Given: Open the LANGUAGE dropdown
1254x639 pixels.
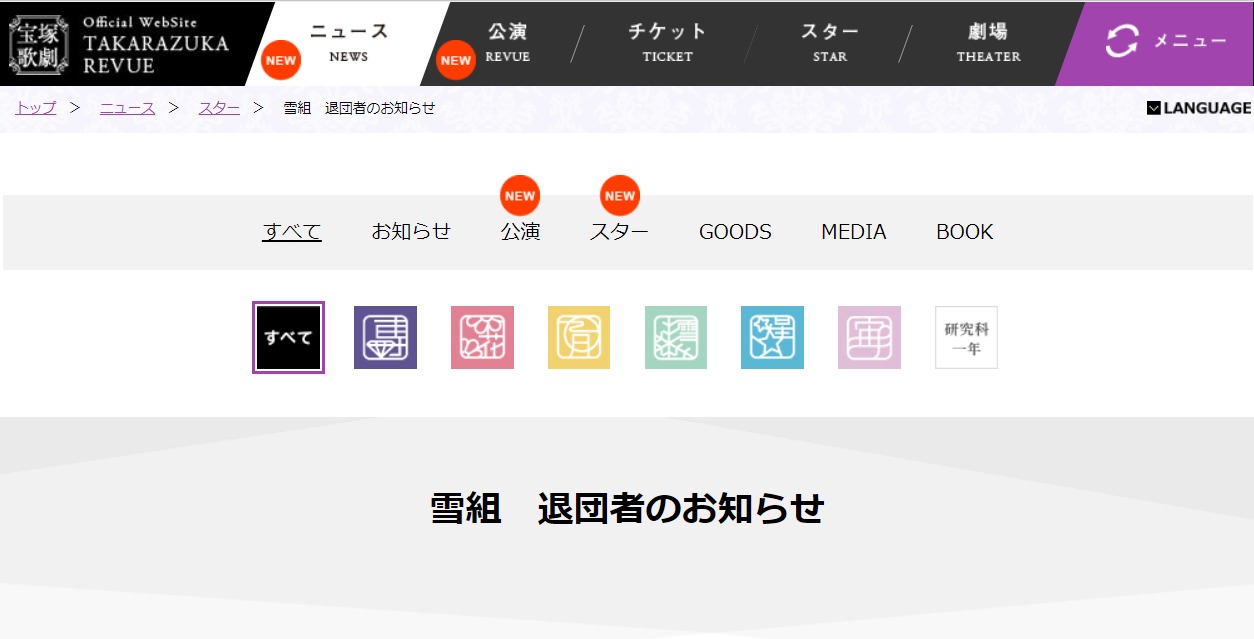Looking at the screenshot, I should [1199, 108].
